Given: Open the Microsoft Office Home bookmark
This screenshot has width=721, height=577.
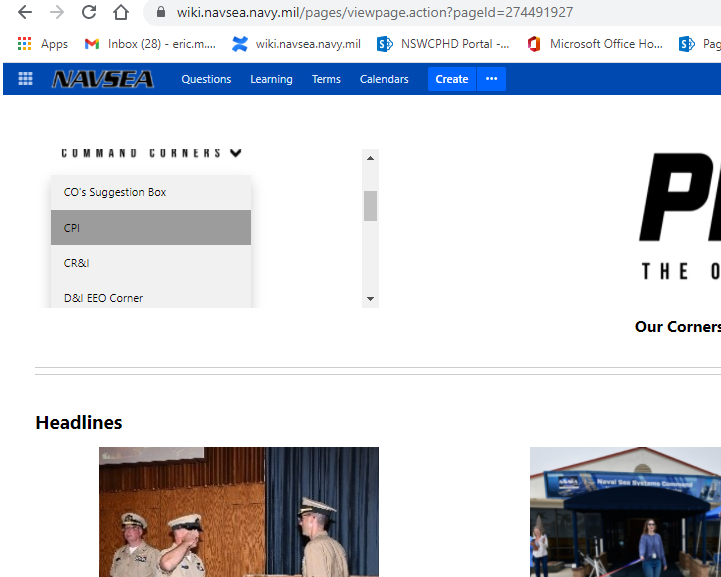Looking at the screenshot, I should [595, 44].
